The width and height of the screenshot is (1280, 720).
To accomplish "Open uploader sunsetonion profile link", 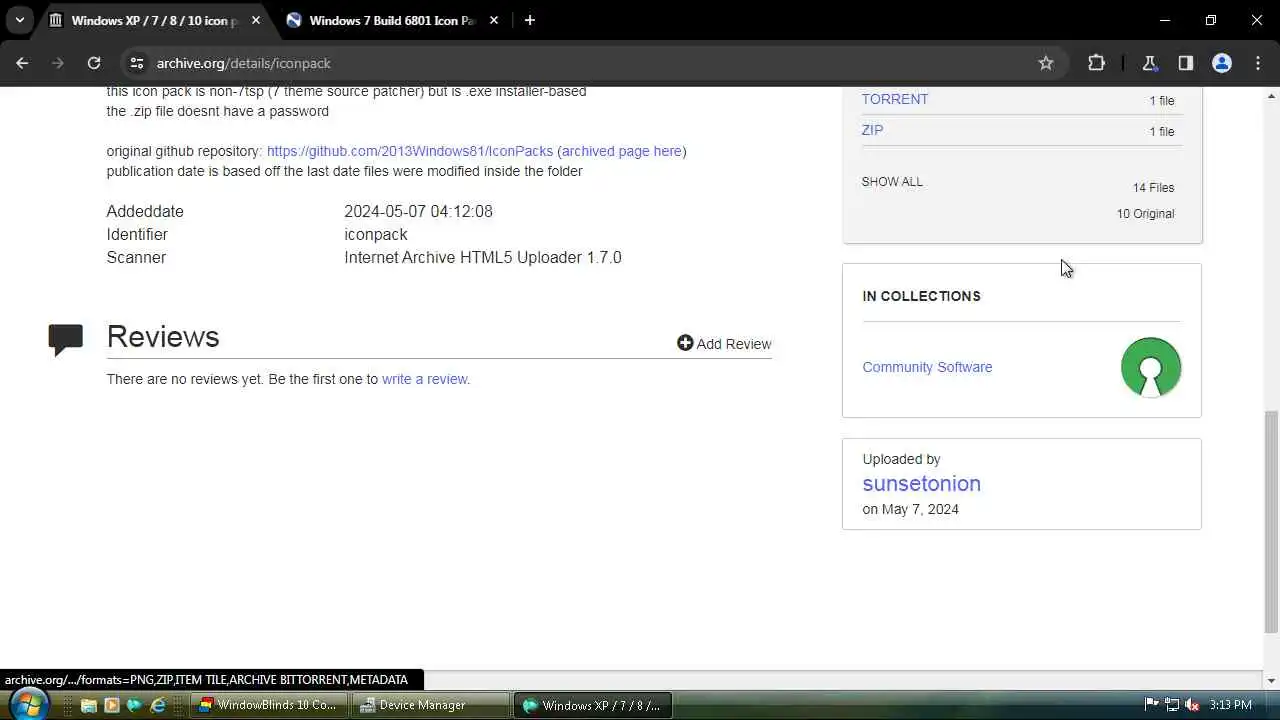I will [921, 483].
